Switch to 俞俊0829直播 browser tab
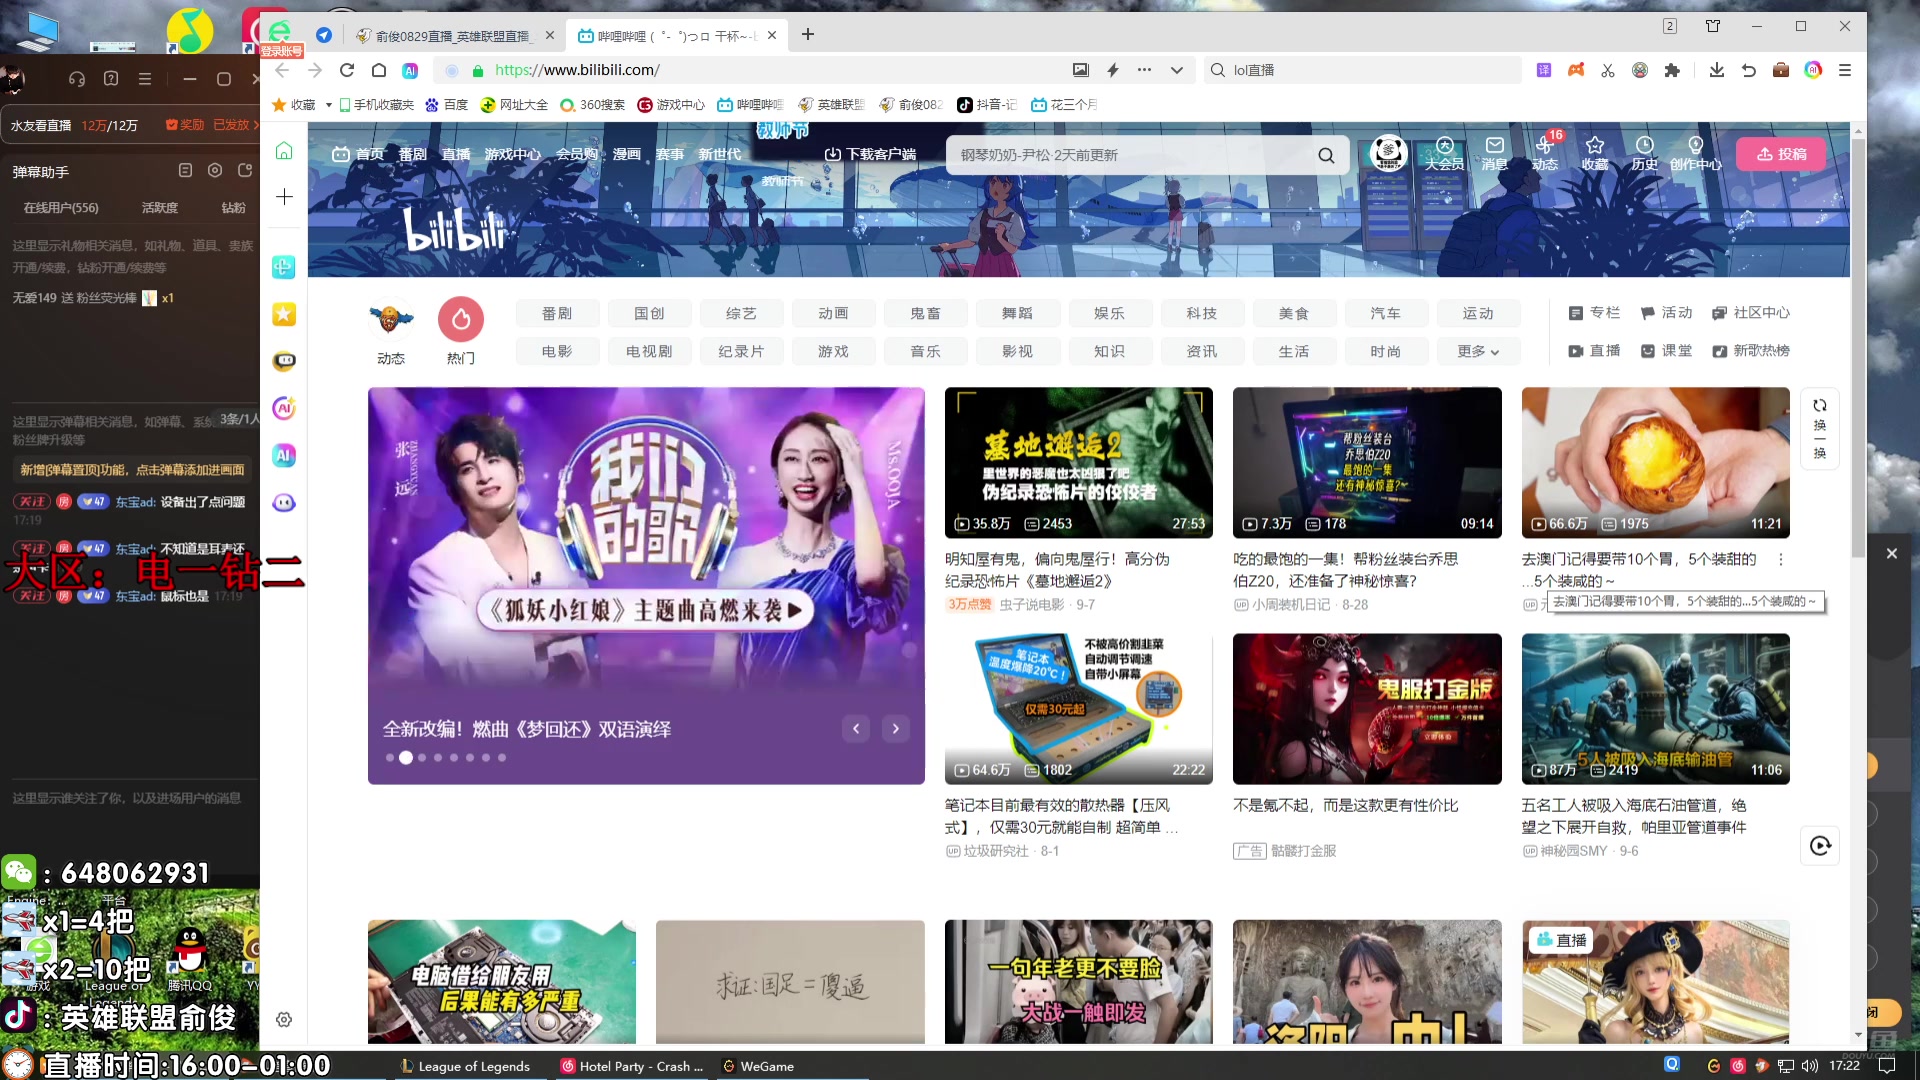Screen dimensions: 1920x1080 [453, 36]
